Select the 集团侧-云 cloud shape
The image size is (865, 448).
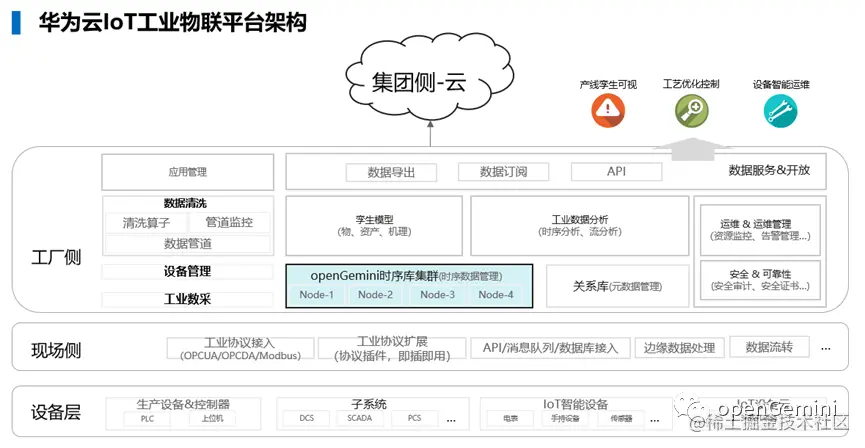(430, 77)
